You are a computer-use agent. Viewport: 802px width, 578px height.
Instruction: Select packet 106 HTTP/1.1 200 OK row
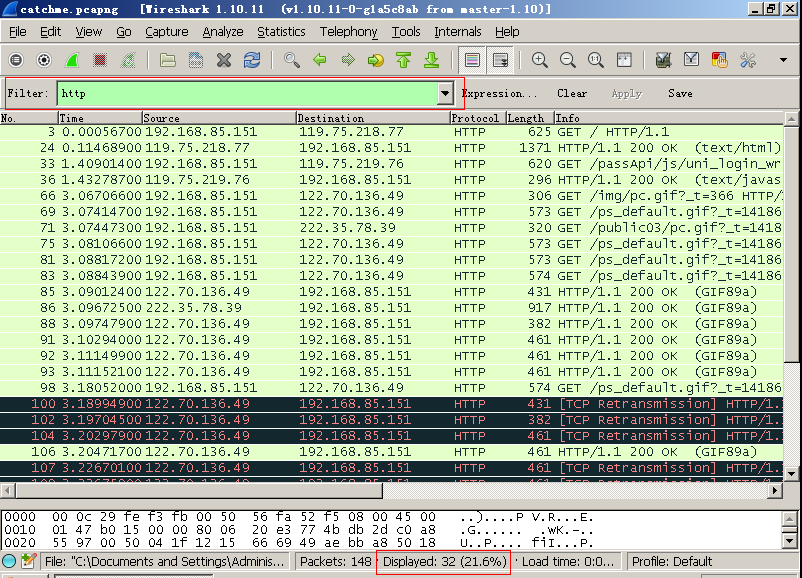click(x=391, y=452)
